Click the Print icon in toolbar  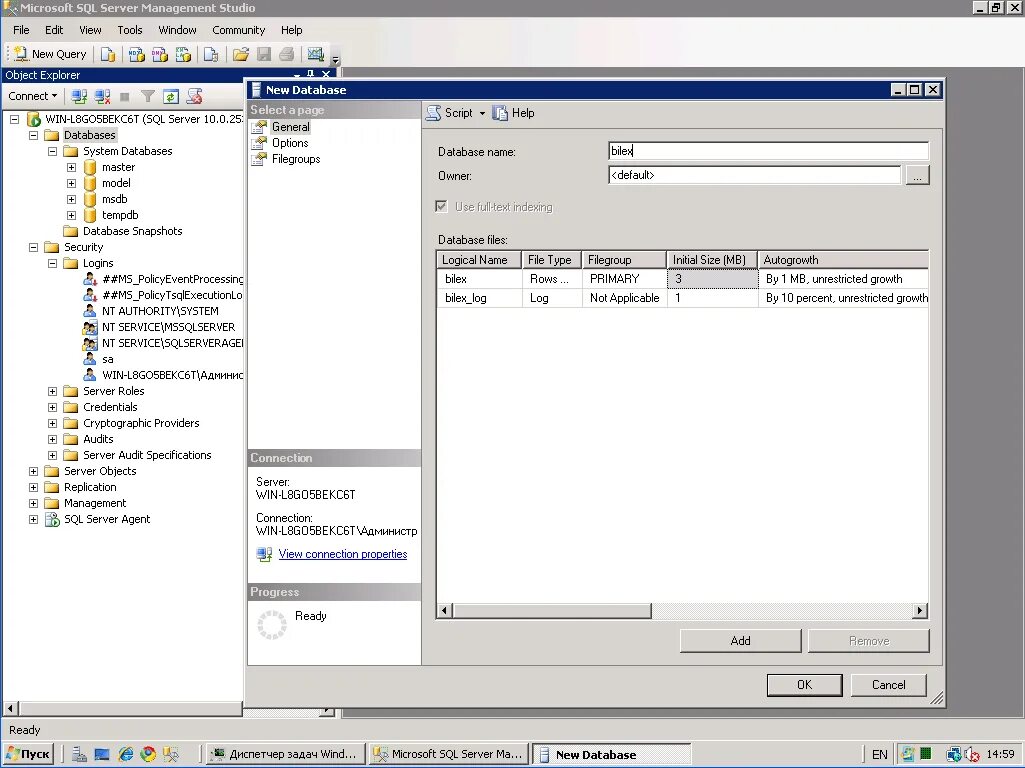tap(286, 54)
